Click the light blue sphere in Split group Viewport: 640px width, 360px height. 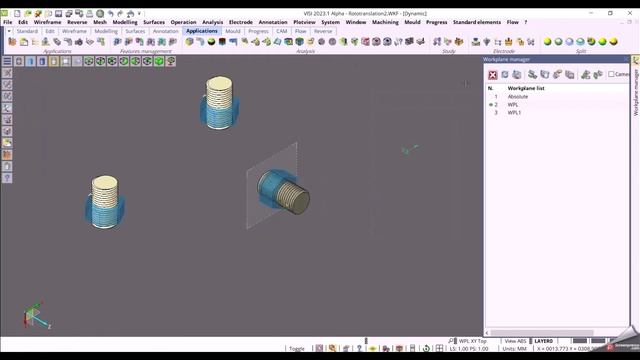pyautogui.click(x=569, y=42)
